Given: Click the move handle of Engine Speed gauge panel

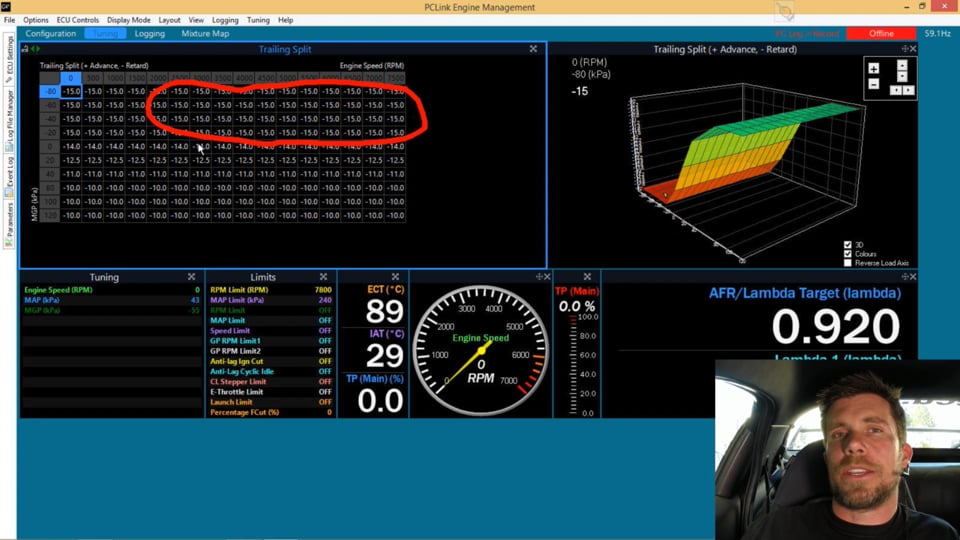Looking at the screenshot, I should 539,277.
